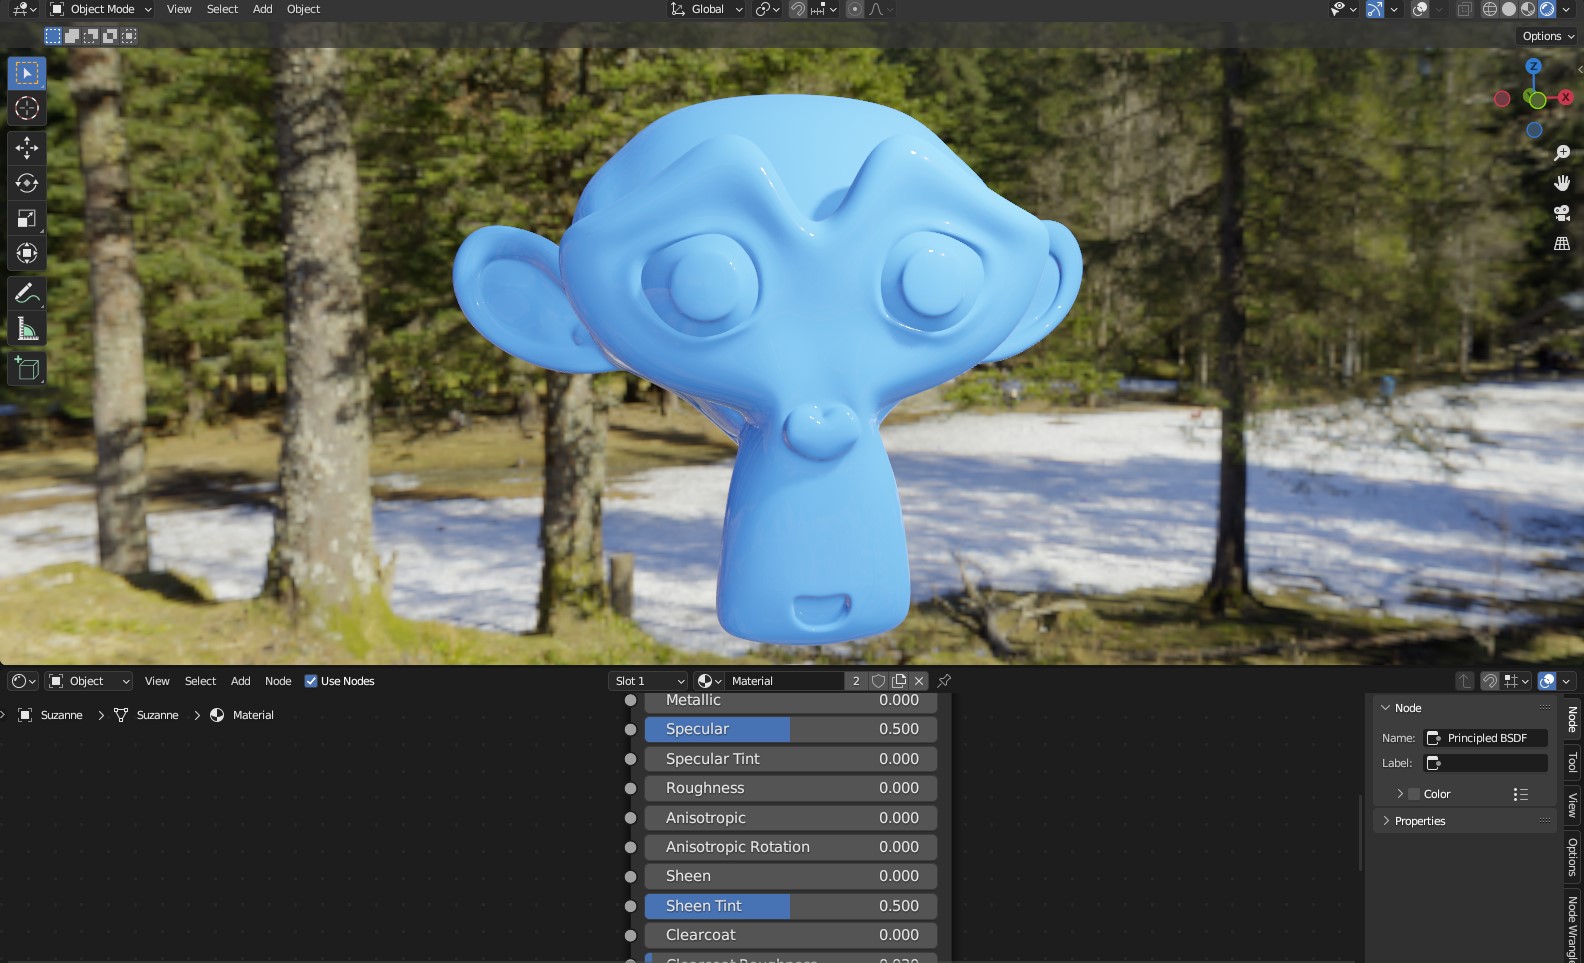Toggle the material fake user shield
The height and width of the screenshot is (963, 1584).
tap(878, 681)
